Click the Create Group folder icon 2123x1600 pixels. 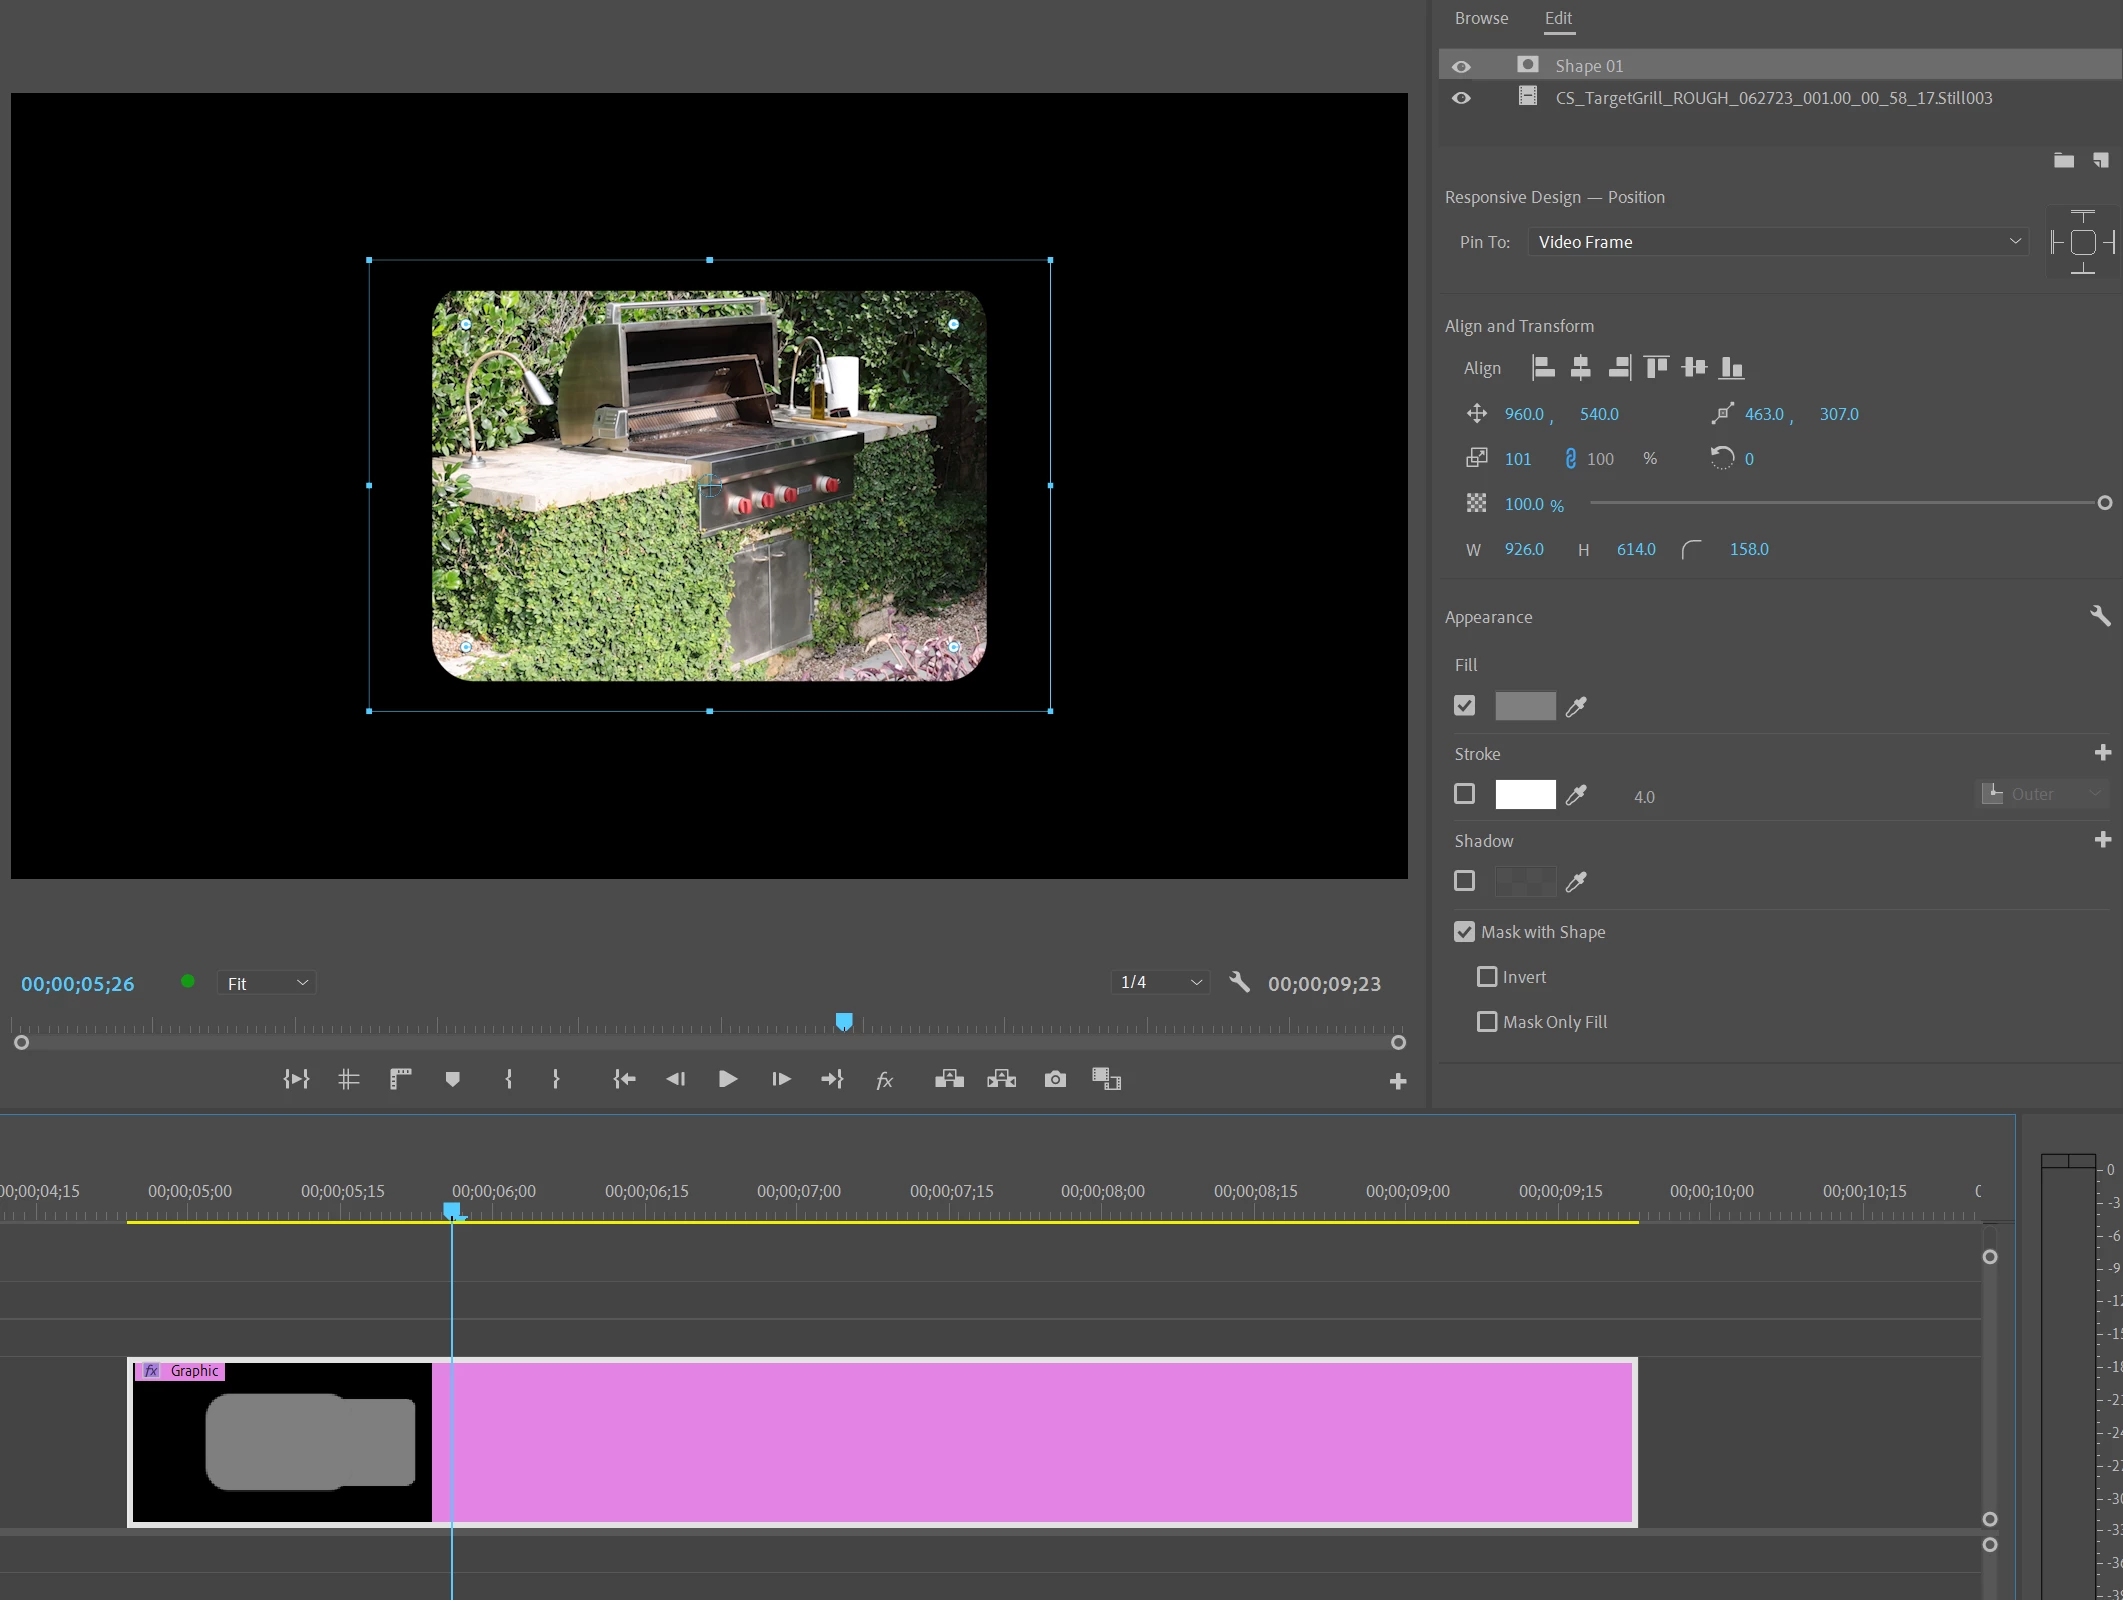(x=2063, y=160)
